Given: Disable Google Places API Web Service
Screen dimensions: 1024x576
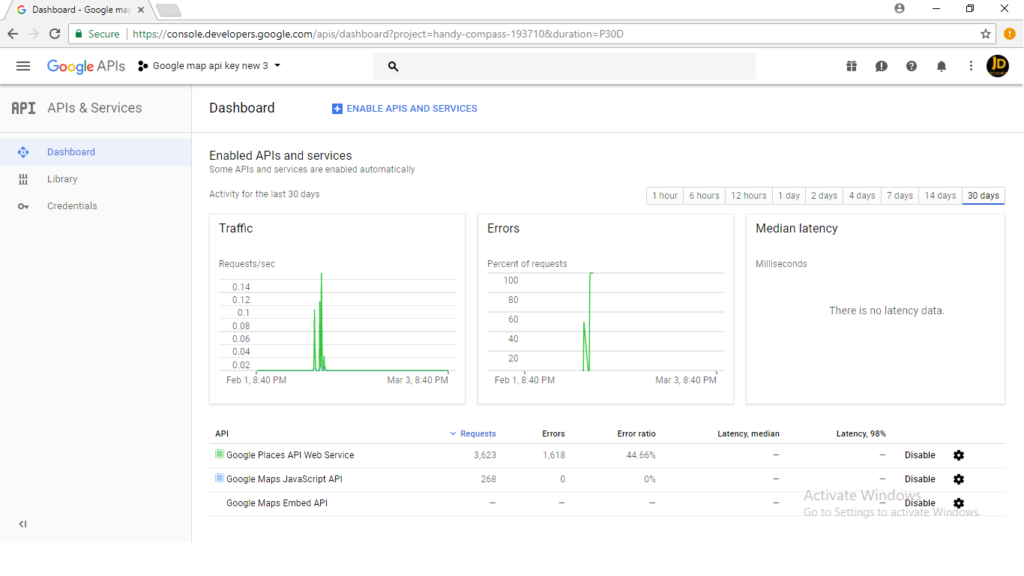Looking at the screenshot, I should tap(920, 455).
